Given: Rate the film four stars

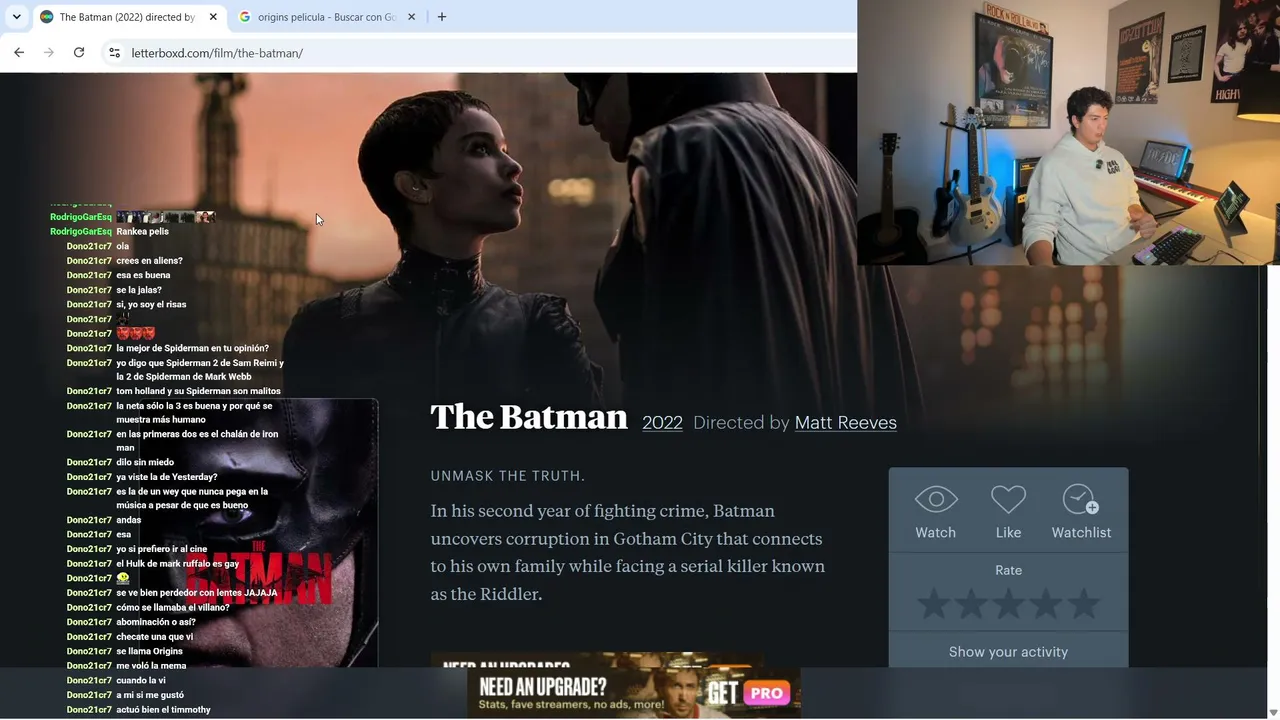Looking at the screenshot, I should coord(1046,604).
